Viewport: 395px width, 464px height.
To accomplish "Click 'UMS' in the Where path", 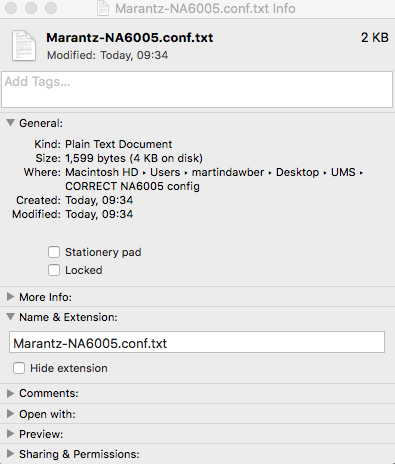I will pos(343,172).
